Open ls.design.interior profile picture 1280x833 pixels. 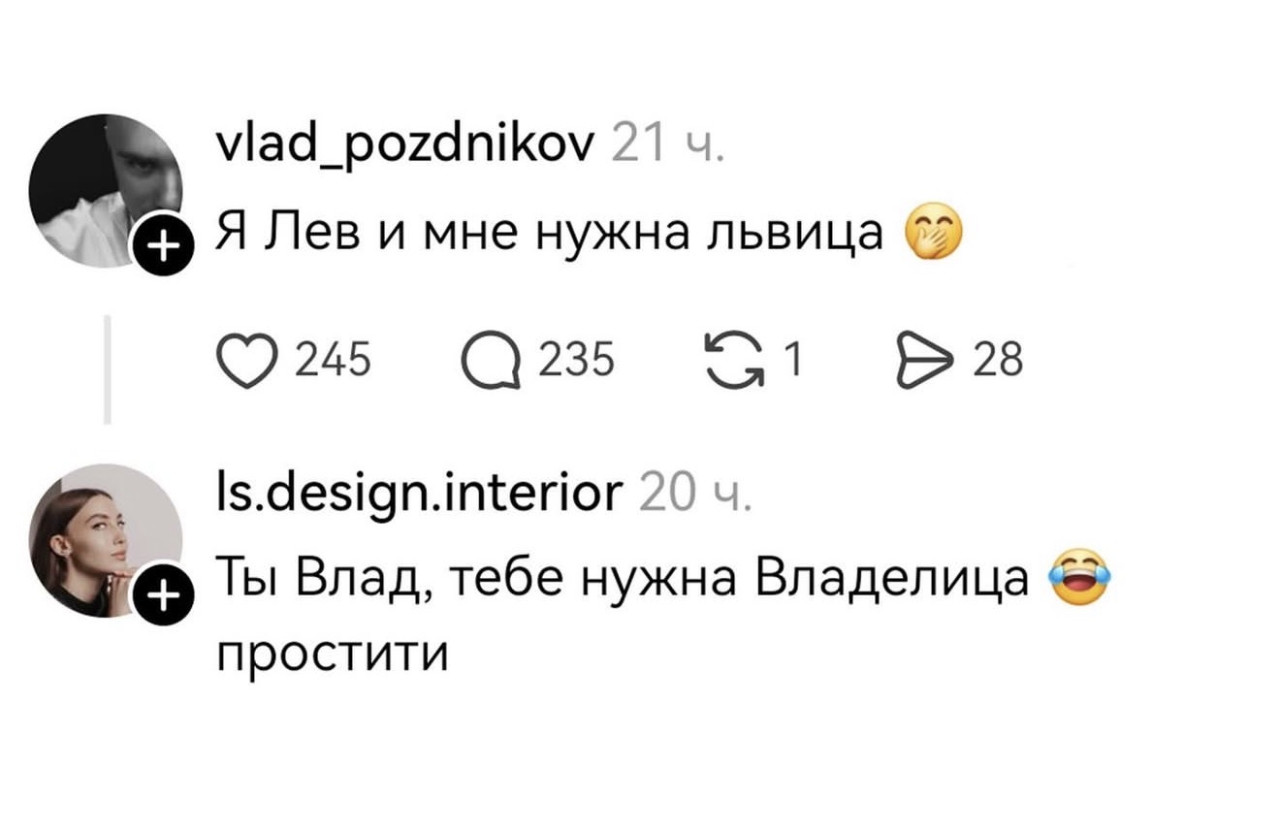pos(104,541)
